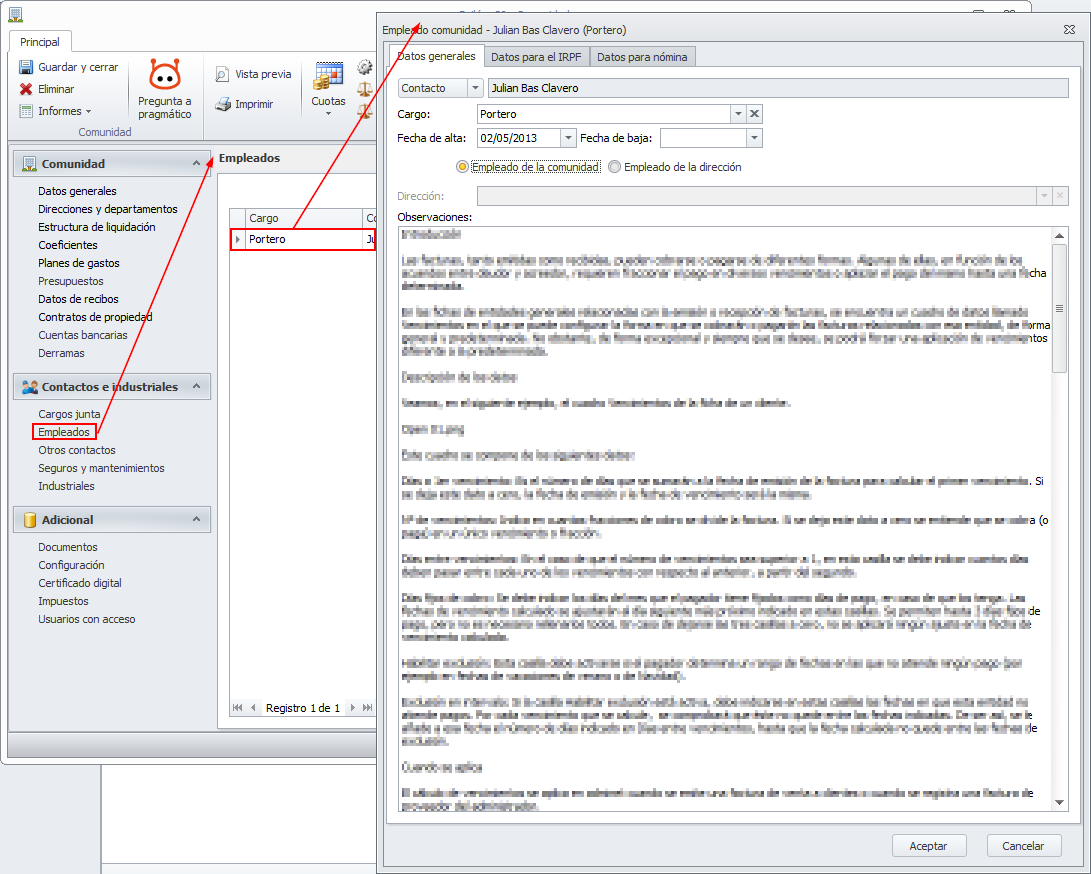1091x874 pixels.
Task: Switch to Datos para nómina tab
Action: [642, 57]
